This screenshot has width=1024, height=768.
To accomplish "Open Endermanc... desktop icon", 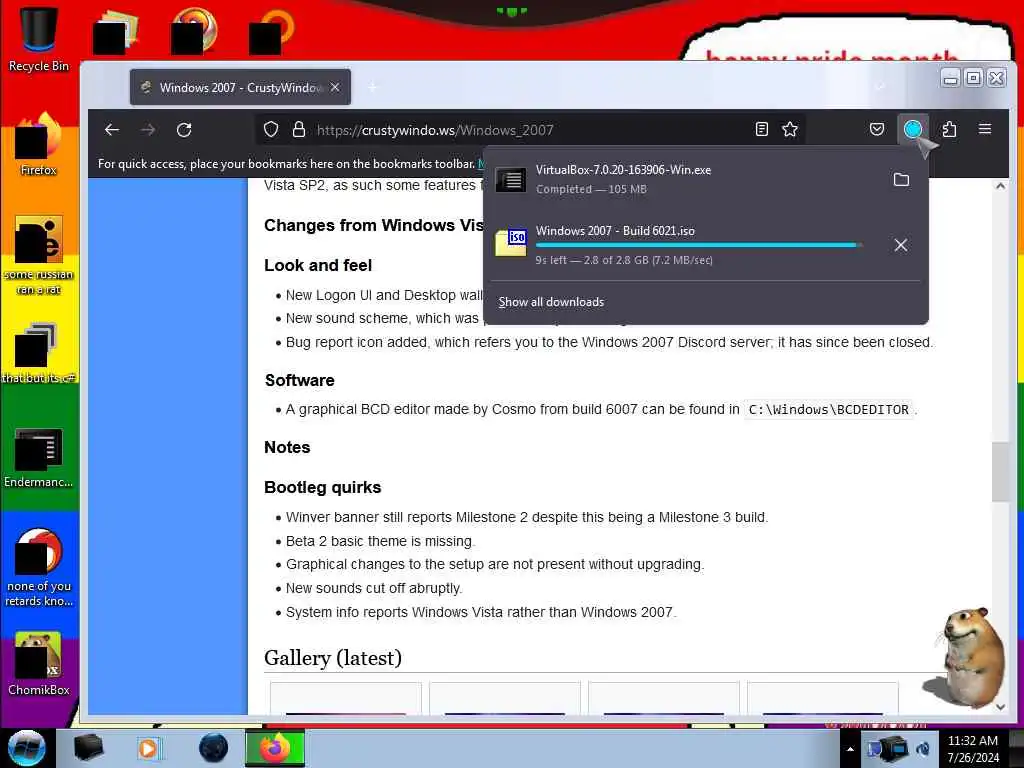I will 39,457.
